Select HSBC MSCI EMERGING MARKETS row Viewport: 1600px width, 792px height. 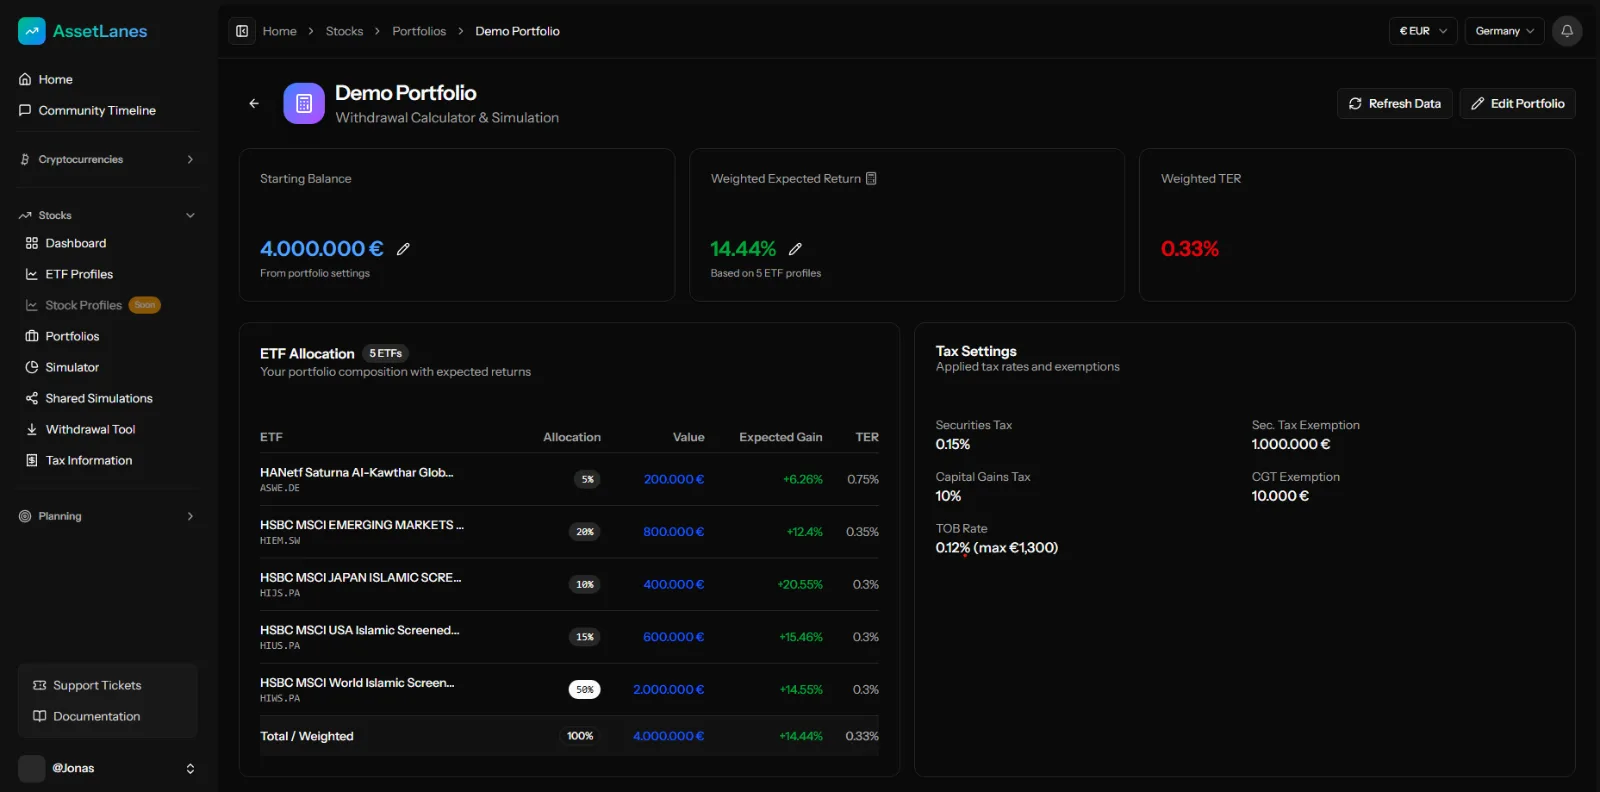(x=569, y=532)
